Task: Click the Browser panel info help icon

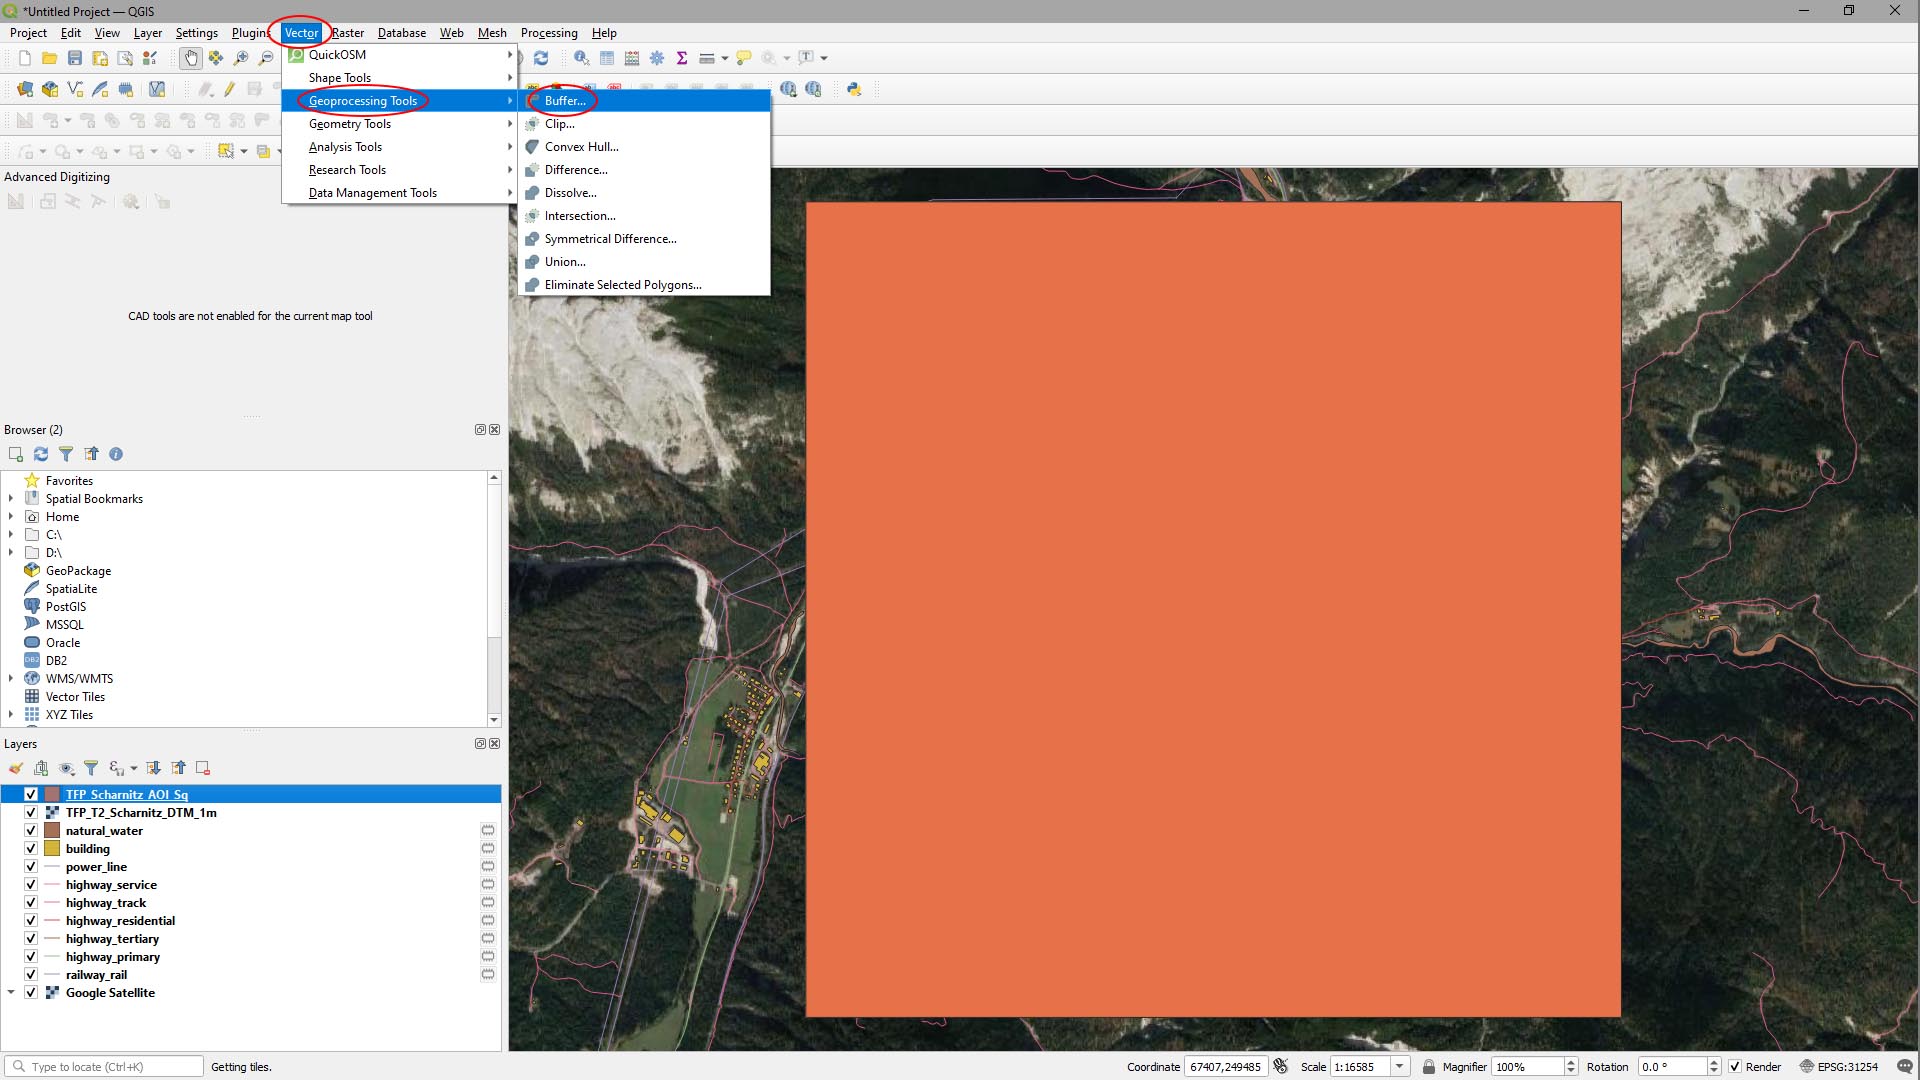Action: 116,454
